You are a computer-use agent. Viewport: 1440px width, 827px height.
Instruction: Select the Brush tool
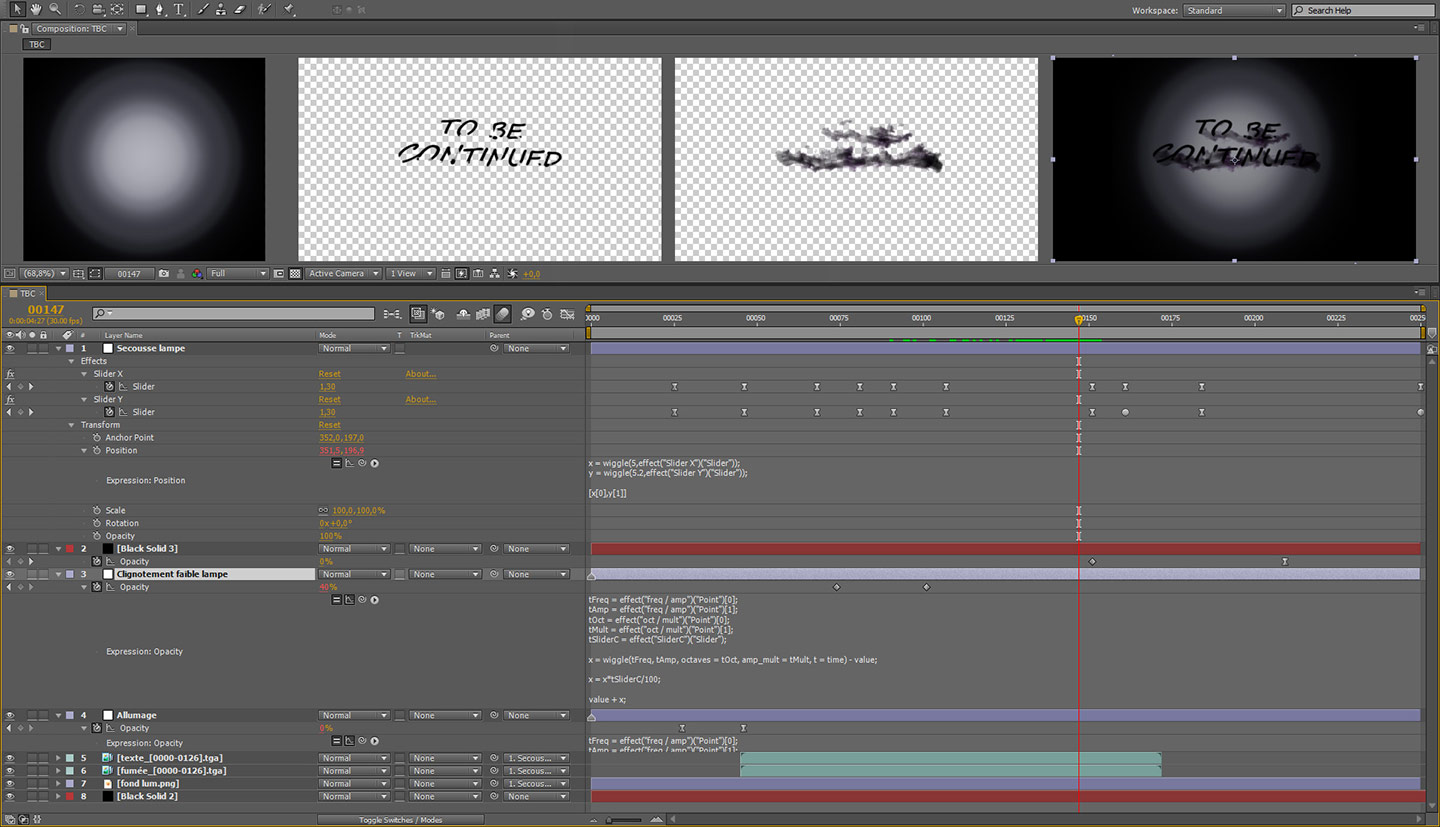pos(204,9)
